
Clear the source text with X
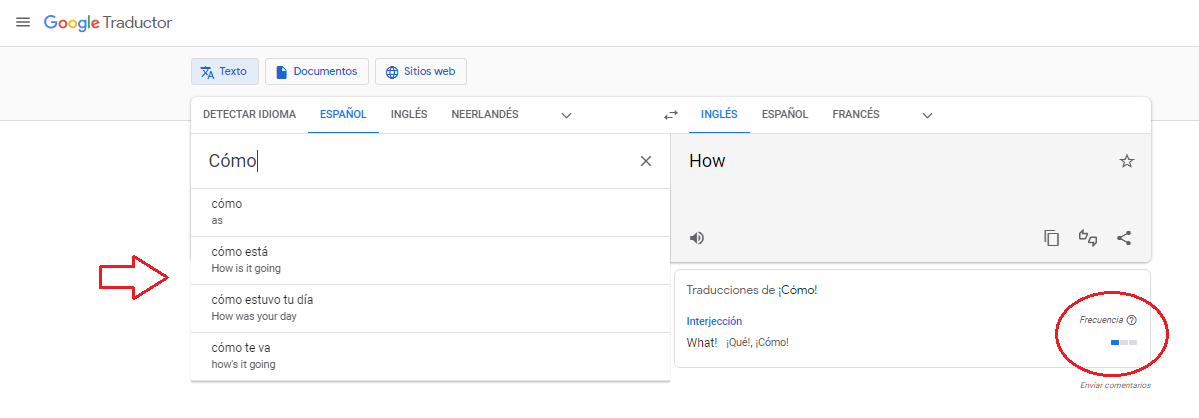click(646, 161)
